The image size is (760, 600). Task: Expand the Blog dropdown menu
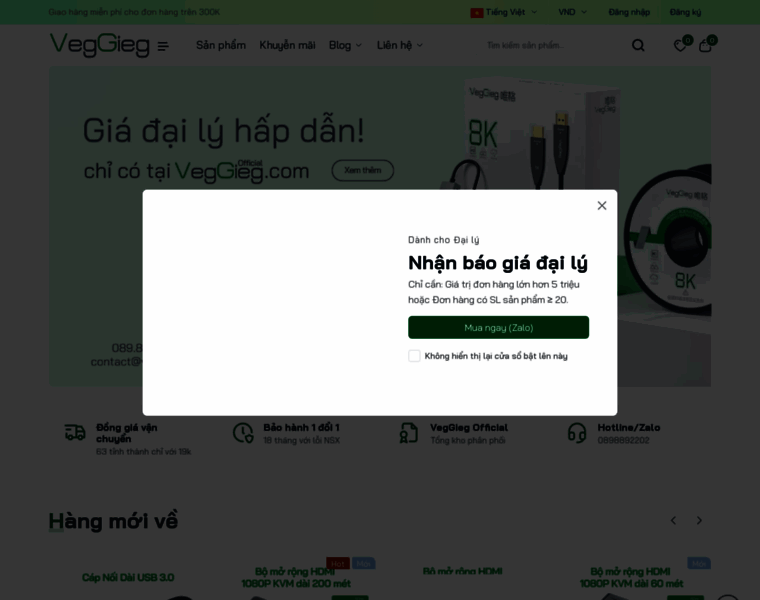pyautogui.click(x=345, y=45)
